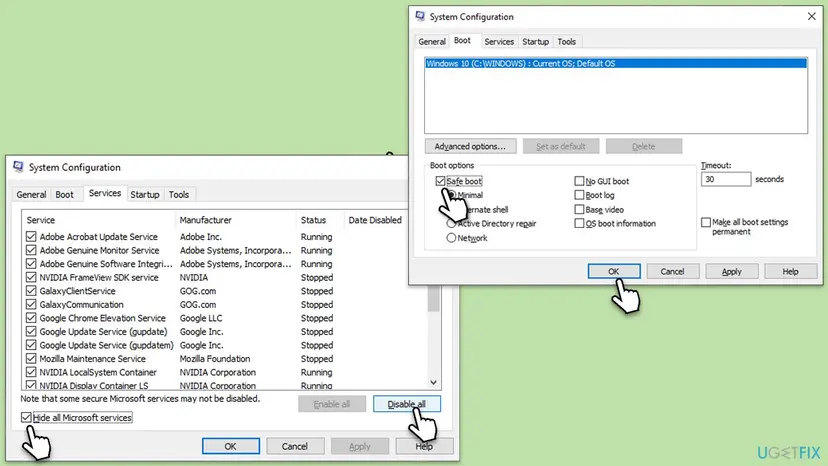Open Tools tab in Boot window

click(x=567, y=41)
